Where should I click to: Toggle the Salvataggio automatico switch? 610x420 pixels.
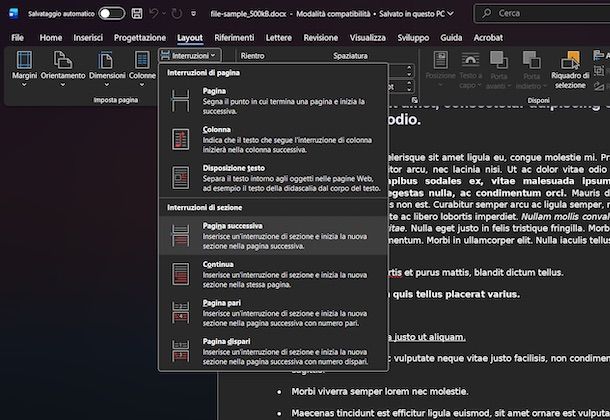point(111,14)
